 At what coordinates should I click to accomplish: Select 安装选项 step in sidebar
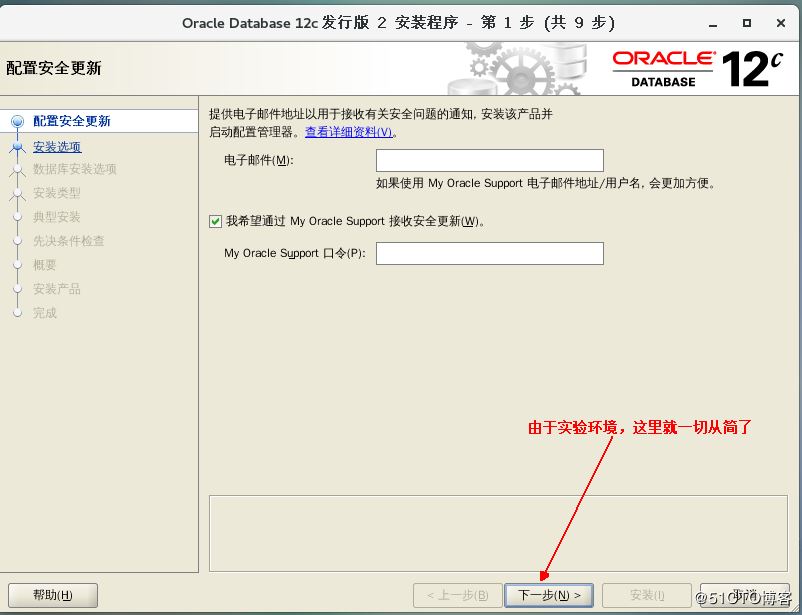57,147
